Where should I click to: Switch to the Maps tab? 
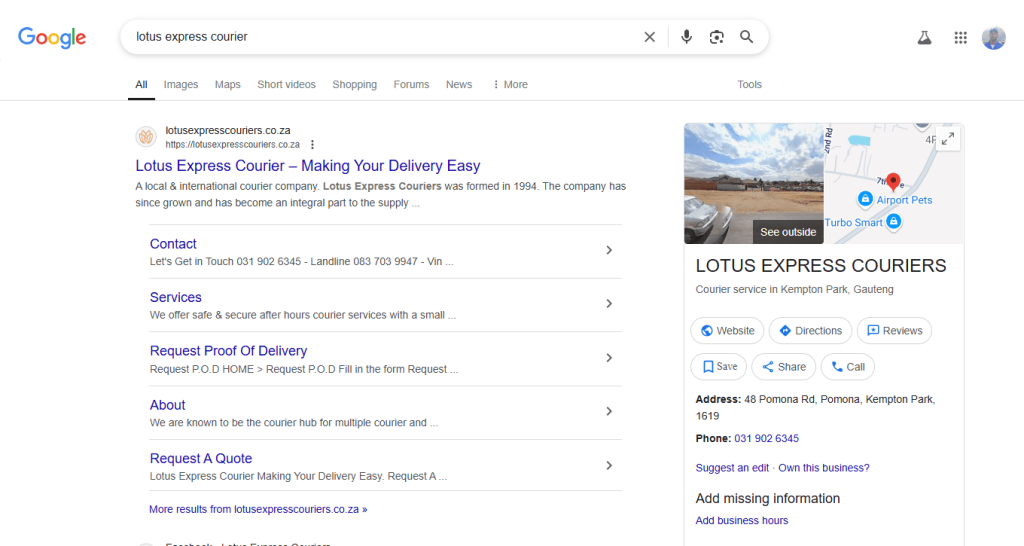click(227, 84)
